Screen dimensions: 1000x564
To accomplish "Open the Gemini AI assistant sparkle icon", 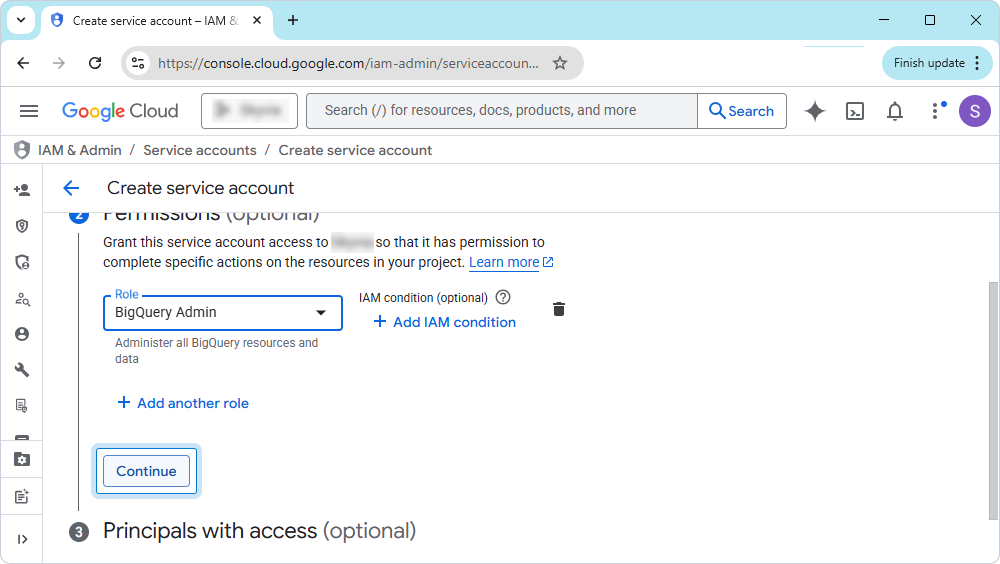I will 815,111.
